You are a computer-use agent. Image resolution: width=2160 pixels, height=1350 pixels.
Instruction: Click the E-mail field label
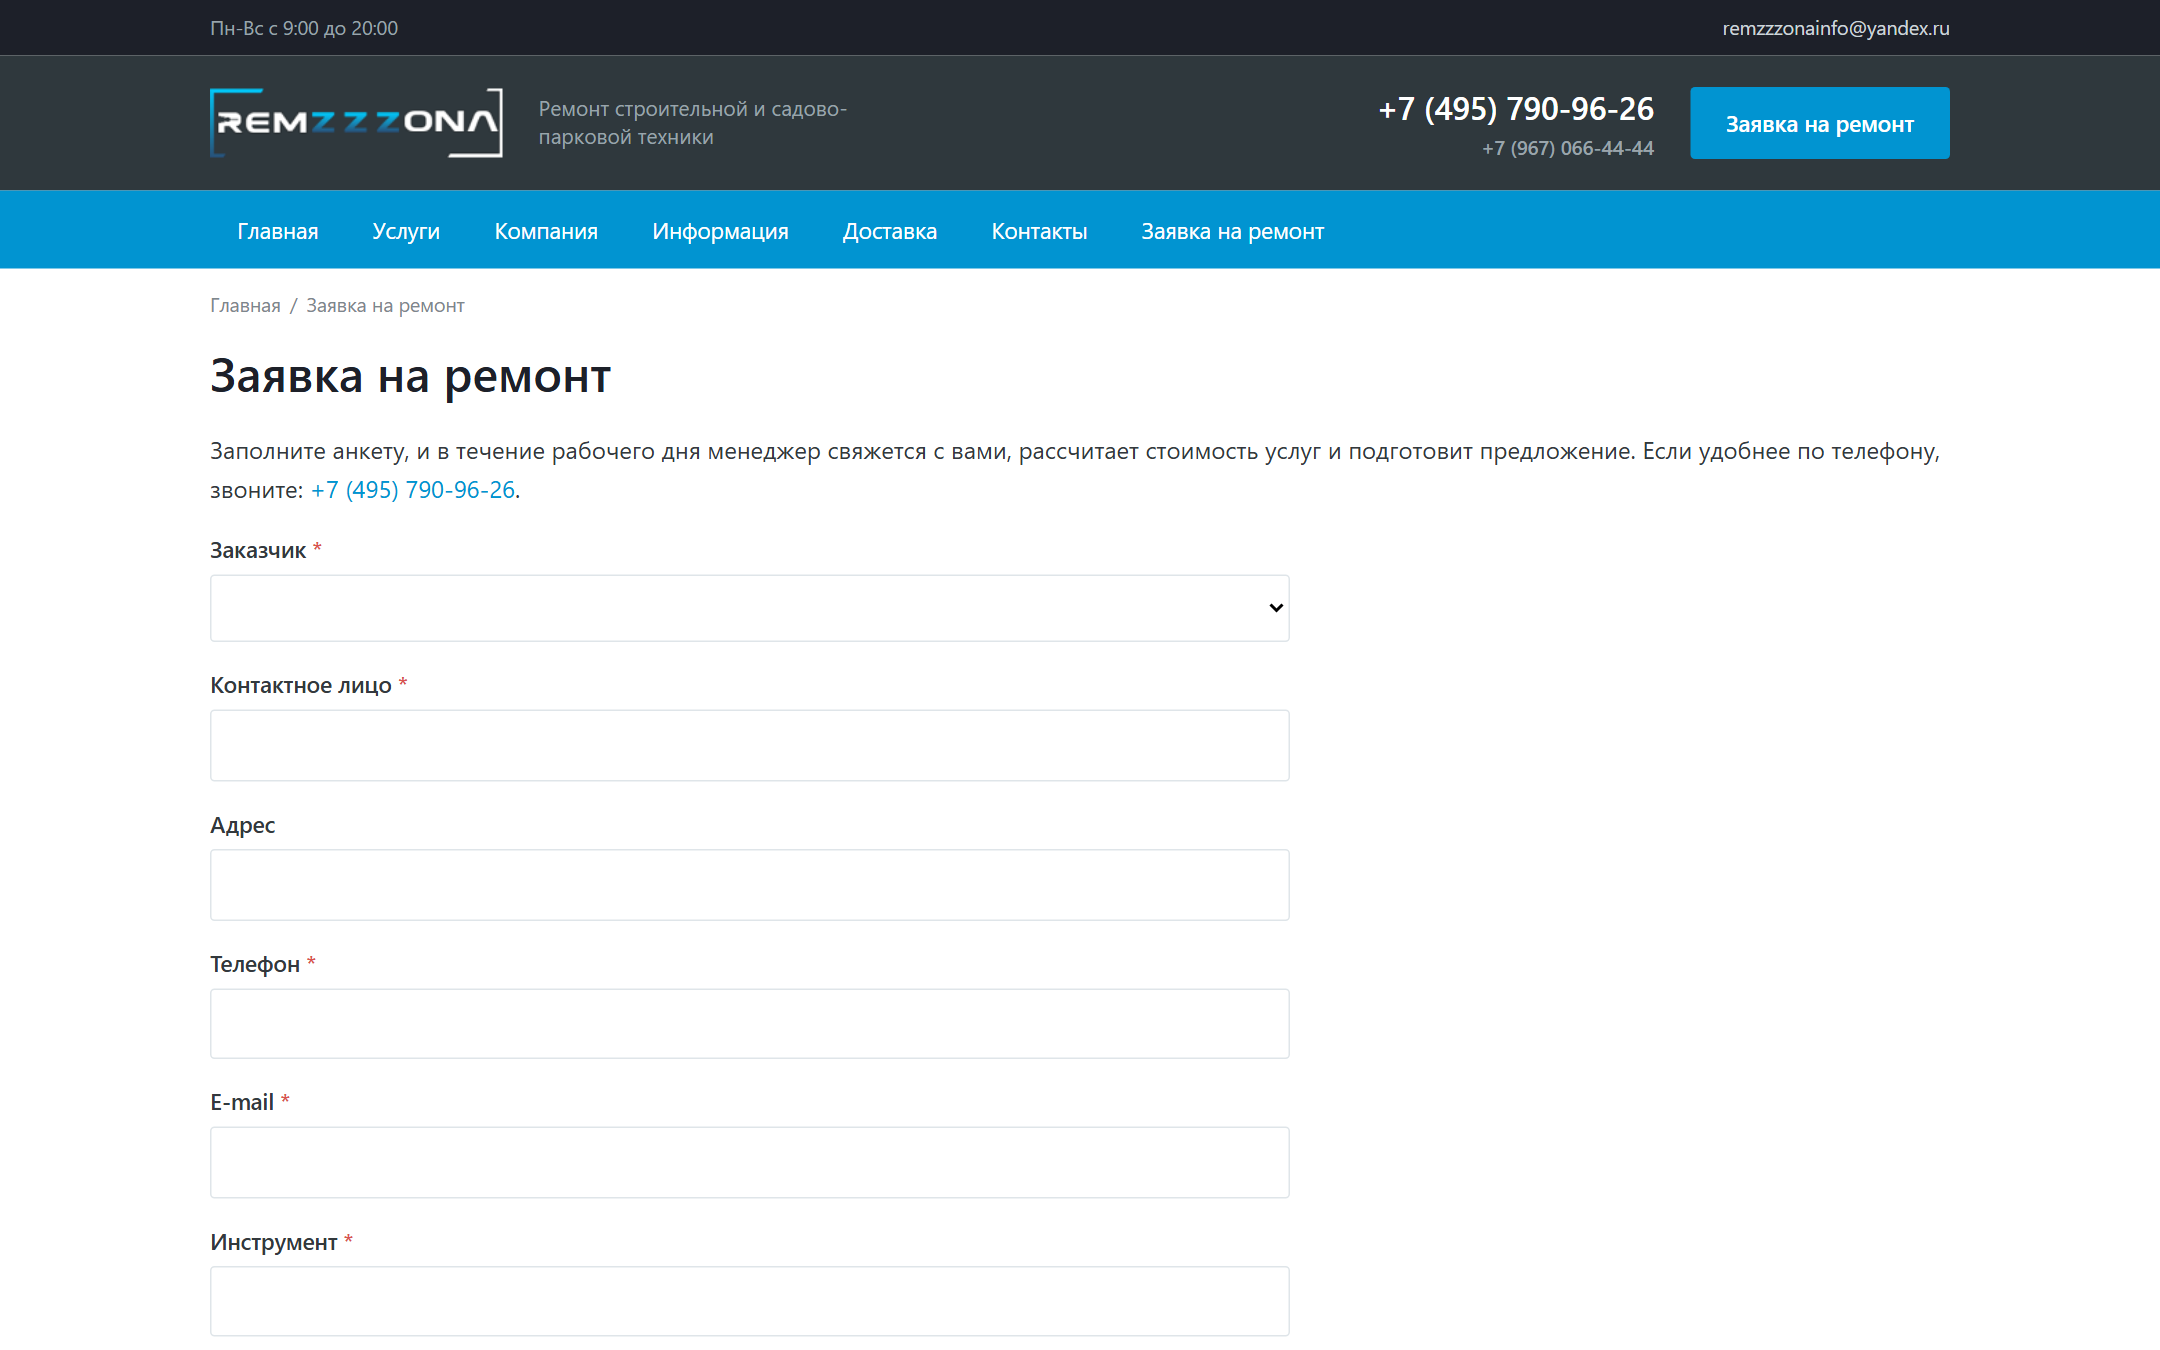(x=242, y=1102)
